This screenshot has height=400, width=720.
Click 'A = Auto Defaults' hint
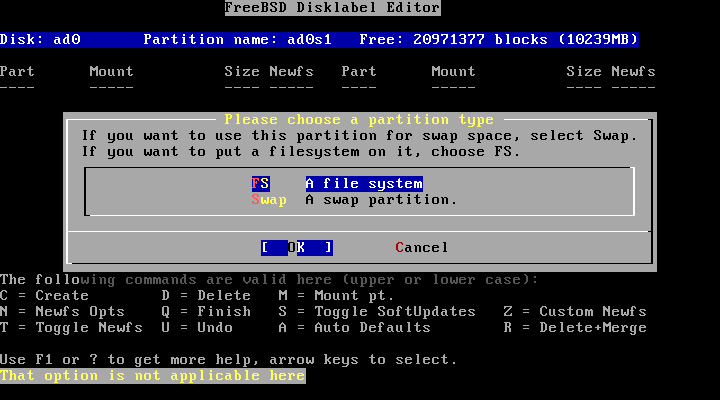coord(354,328)
